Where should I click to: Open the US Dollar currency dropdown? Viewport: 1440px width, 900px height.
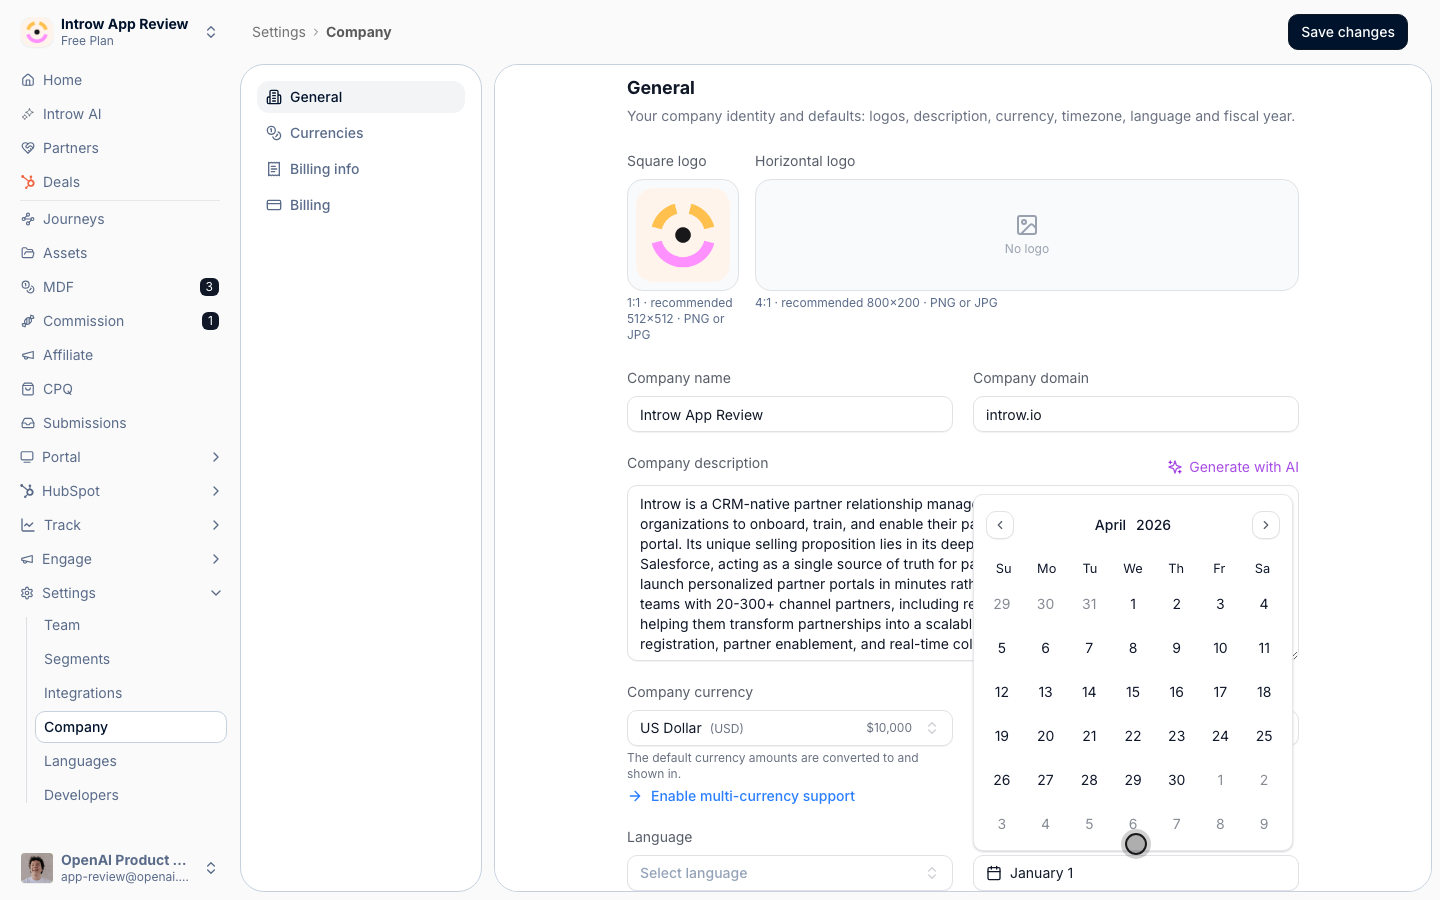pyautogui.click(x=790, y=728)
